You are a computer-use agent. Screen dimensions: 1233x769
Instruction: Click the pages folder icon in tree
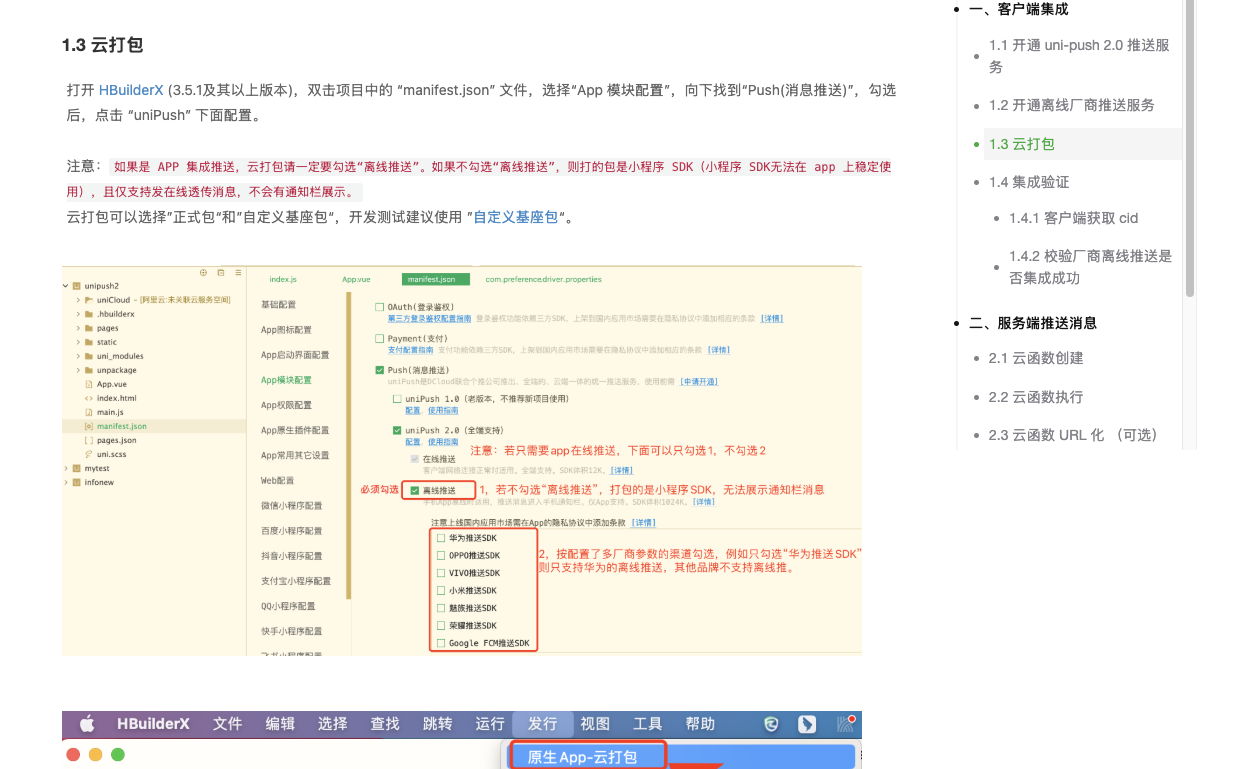90,328
